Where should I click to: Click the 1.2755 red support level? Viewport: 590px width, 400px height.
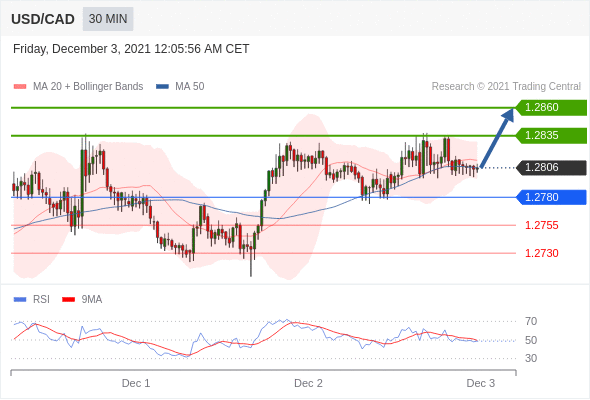point(542,225)
